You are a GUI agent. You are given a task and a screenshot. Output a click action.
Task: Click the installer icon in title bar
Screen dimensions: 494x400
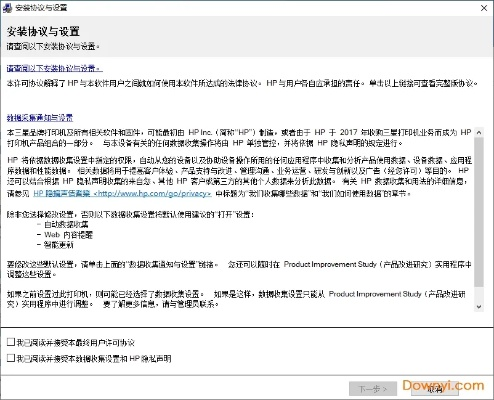(7, 8)
